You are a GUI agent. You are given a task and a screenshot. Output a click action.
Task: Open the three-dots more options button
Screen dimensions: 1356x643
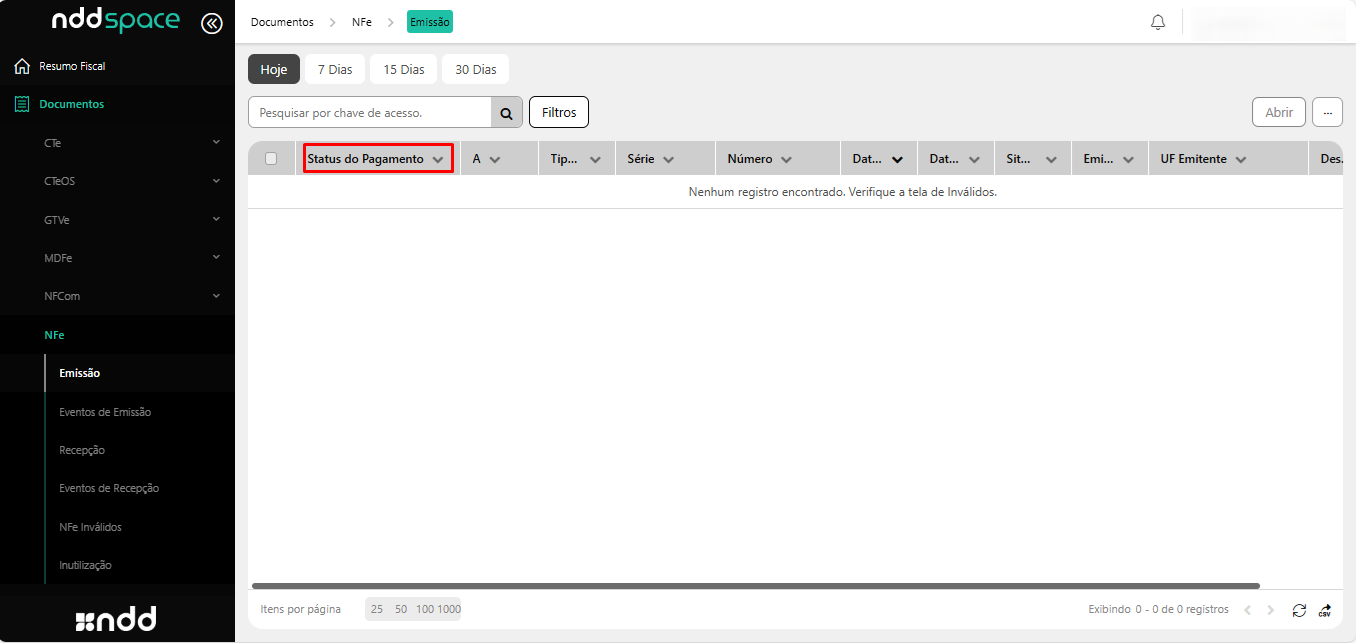(1327, 112)
